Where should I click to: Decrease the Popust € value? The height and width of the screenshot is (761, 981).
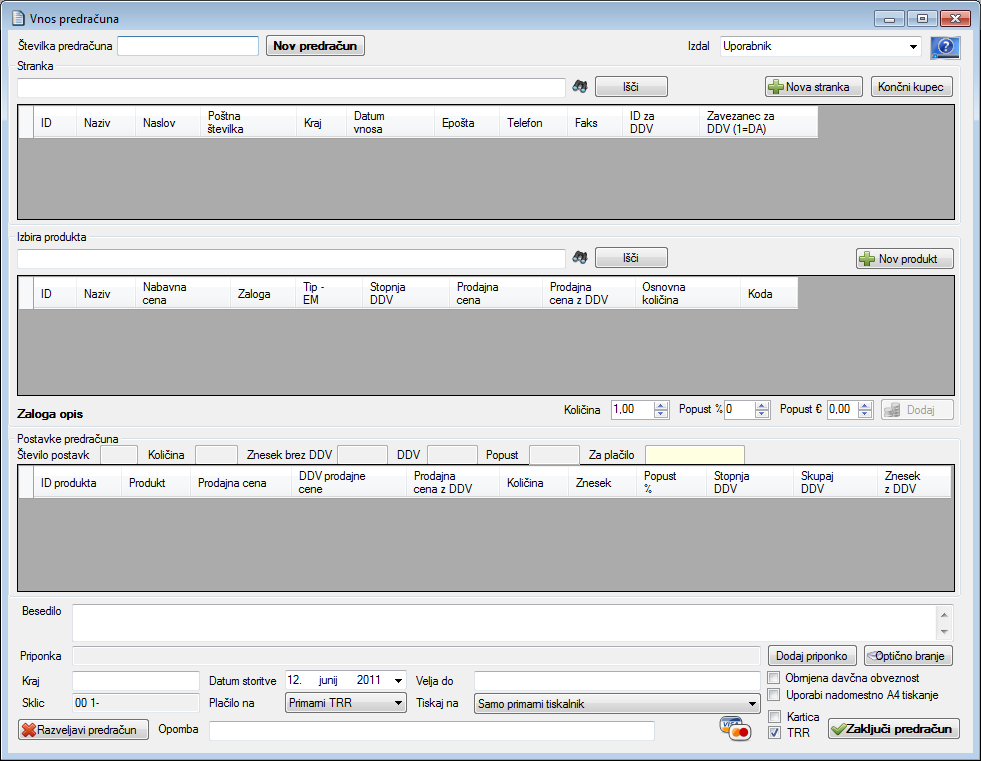(x=865, y=414)
